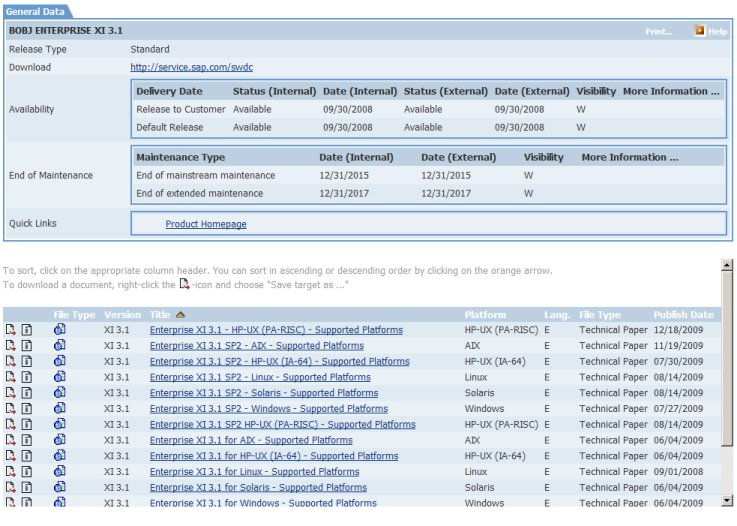Open Enterprise XI 3.1 for Solaris link
The height and width of the screenshot is (526, 737).
258,487
